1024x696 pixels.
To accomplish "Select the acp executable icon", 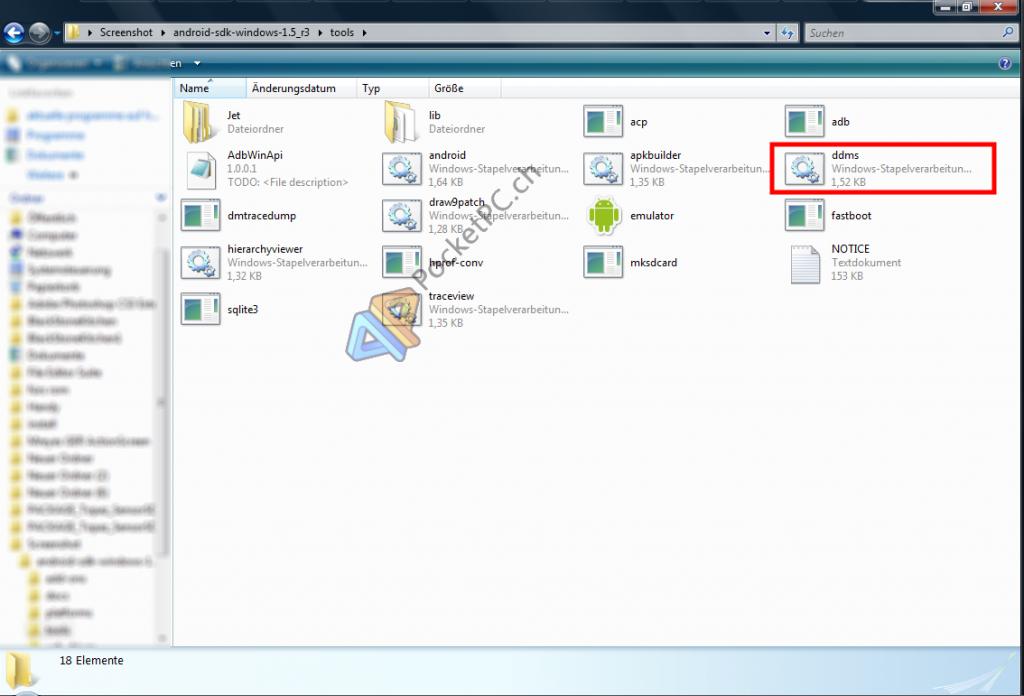I will pyautogui.click(x=603, y=122).
